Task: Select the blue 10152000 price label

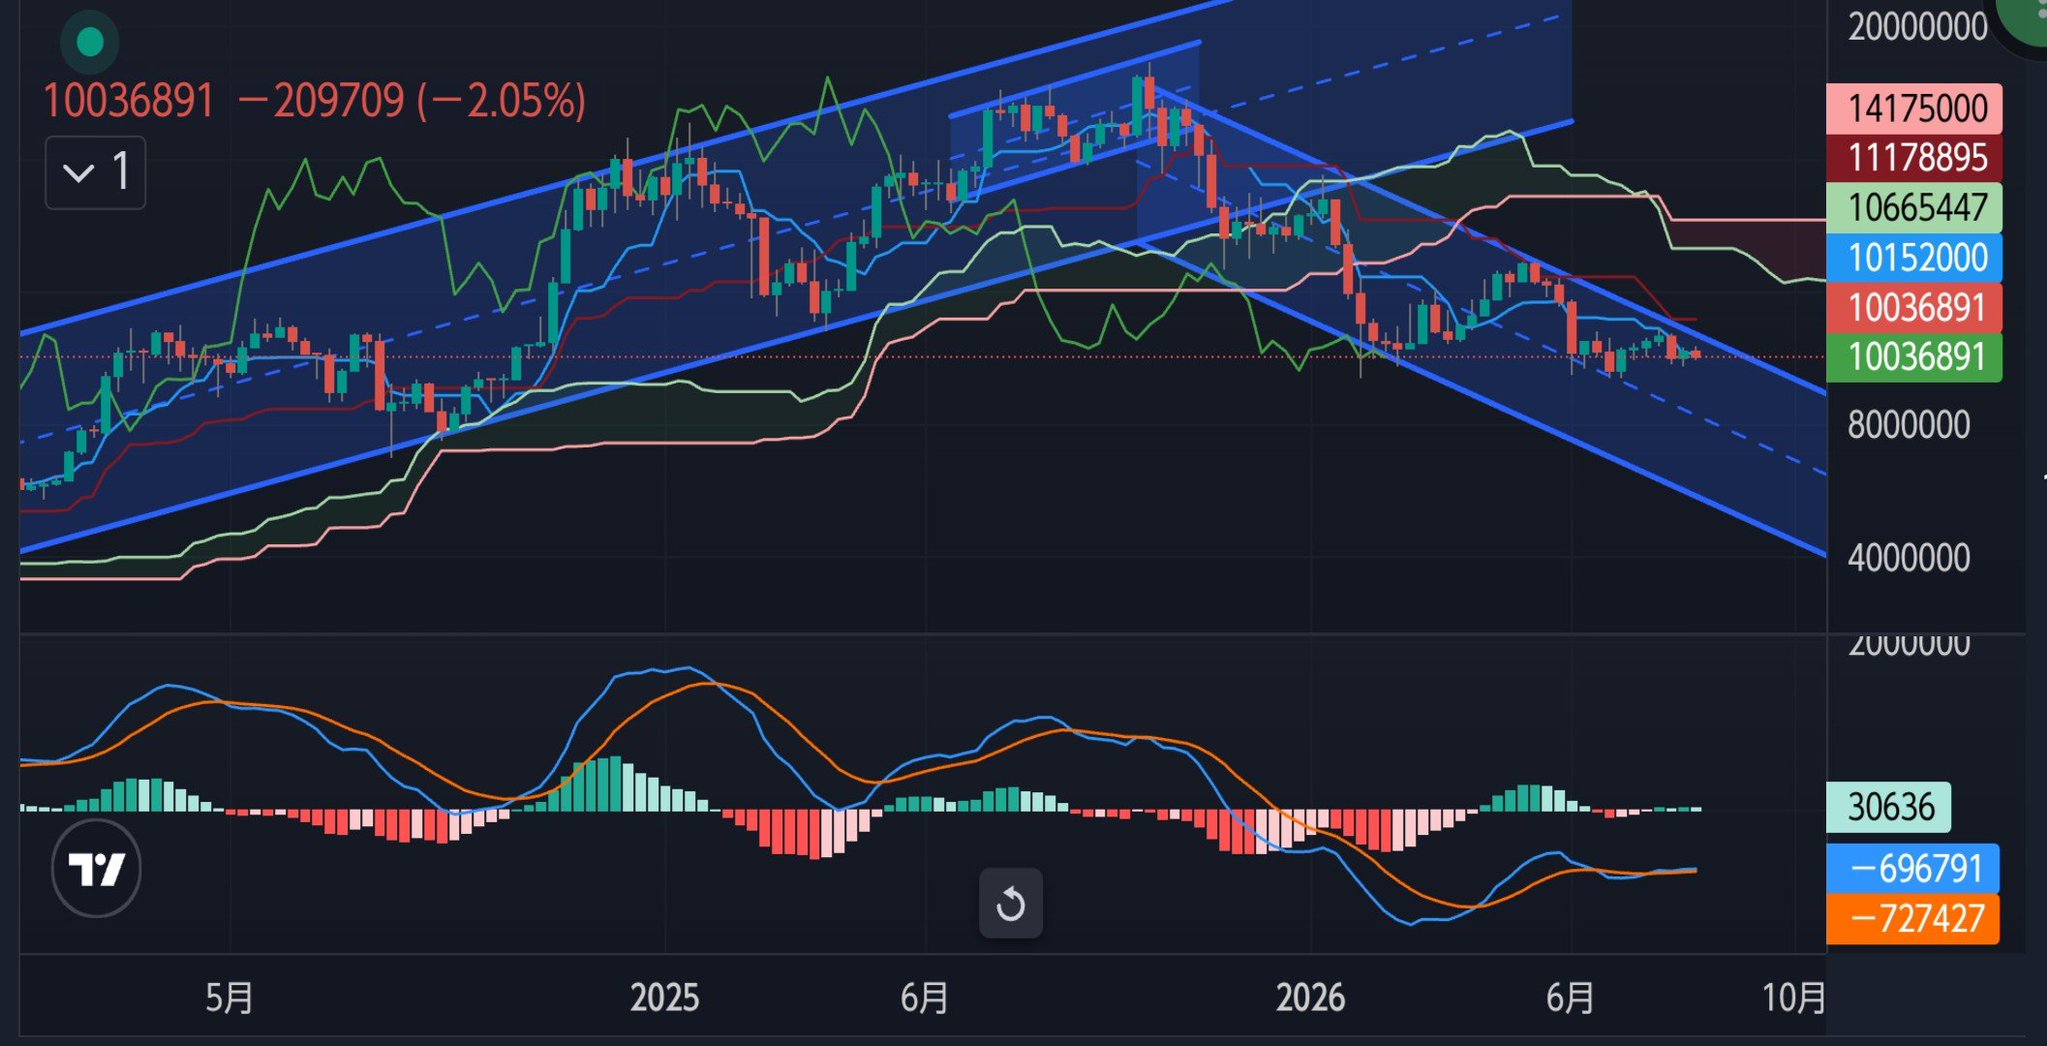Action: [1914, 258]
